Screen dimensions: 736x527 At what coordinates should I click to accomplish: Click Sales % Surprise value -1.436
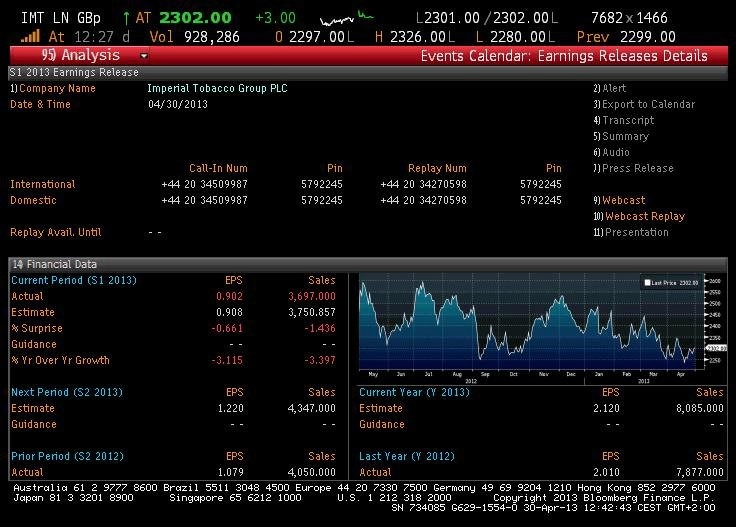(320, 328)
